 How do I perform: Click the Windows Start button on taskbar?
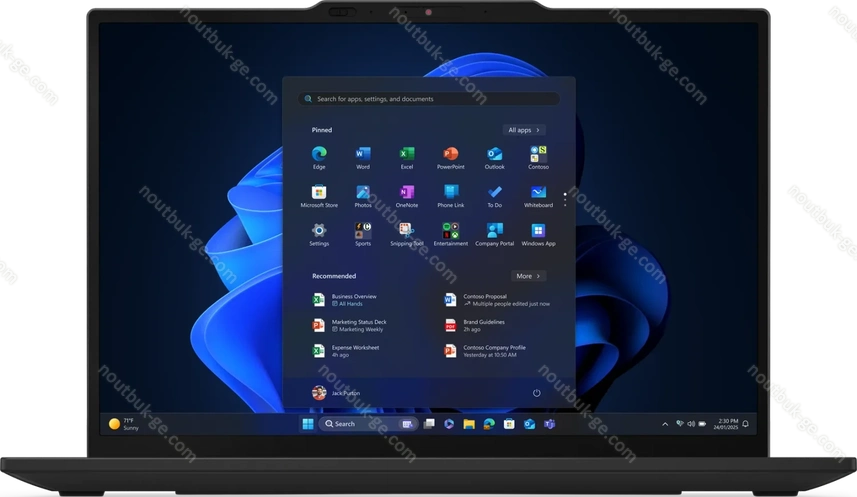pyautogui.click(x=307, y=424)
